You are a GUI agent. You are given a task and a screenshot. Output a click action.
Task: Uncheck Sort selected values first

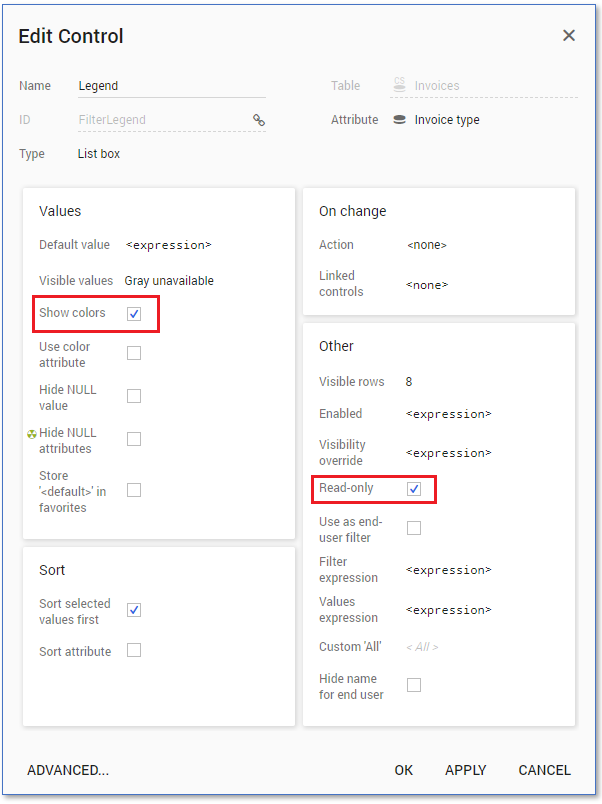(134, 610)
